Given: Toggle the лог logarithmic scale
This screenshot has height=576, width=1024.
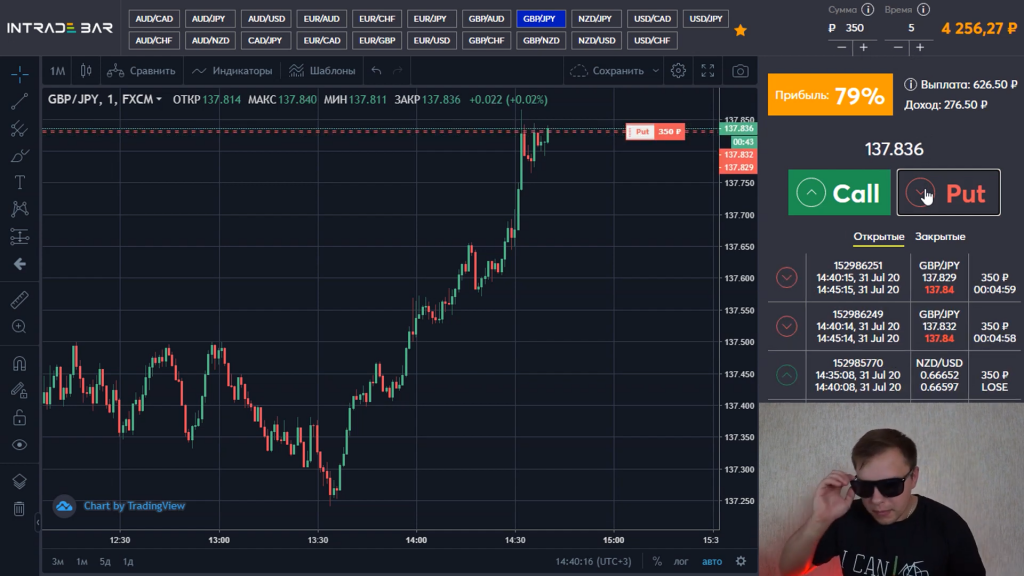Looking at the screenshot, I should [680, 562].
